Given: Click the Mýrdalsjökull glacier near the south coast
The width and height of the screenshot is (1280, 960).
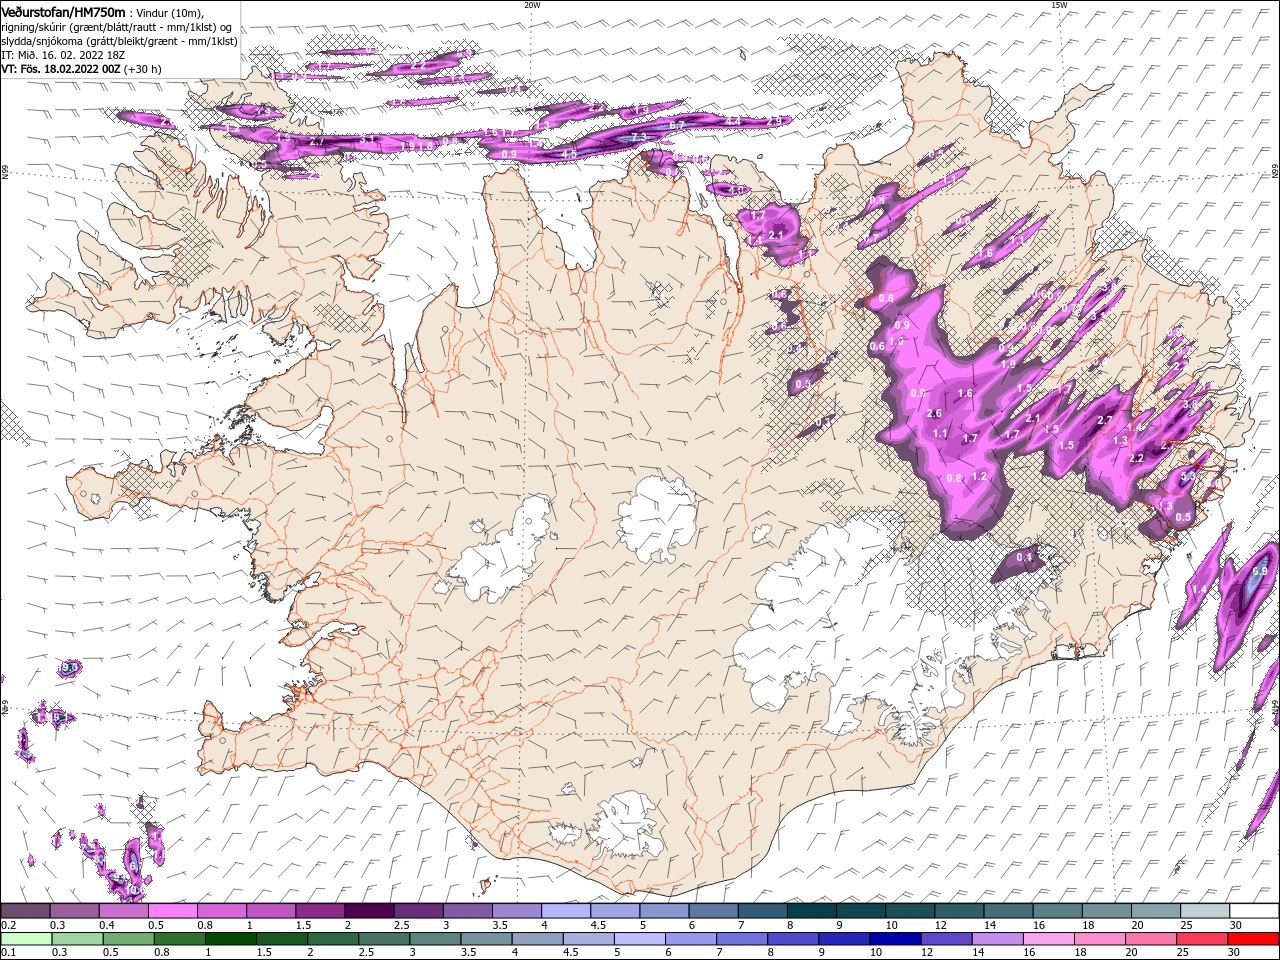Looking at the screenshot, I should (x=625, y=825).
